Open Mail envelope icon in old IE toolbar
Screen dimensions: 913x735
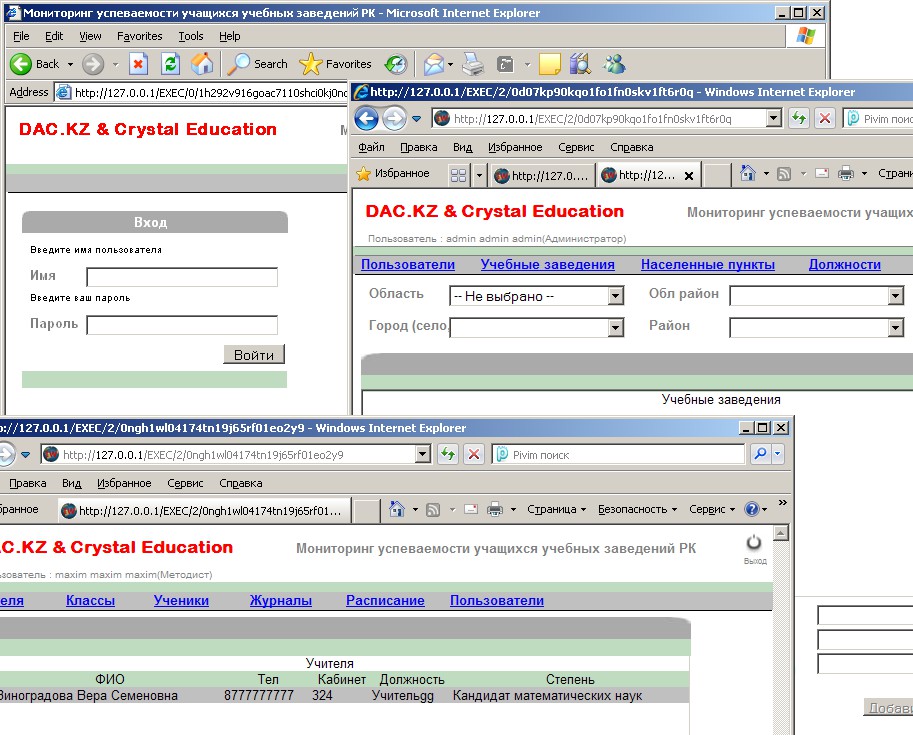[x=434, y=64]
